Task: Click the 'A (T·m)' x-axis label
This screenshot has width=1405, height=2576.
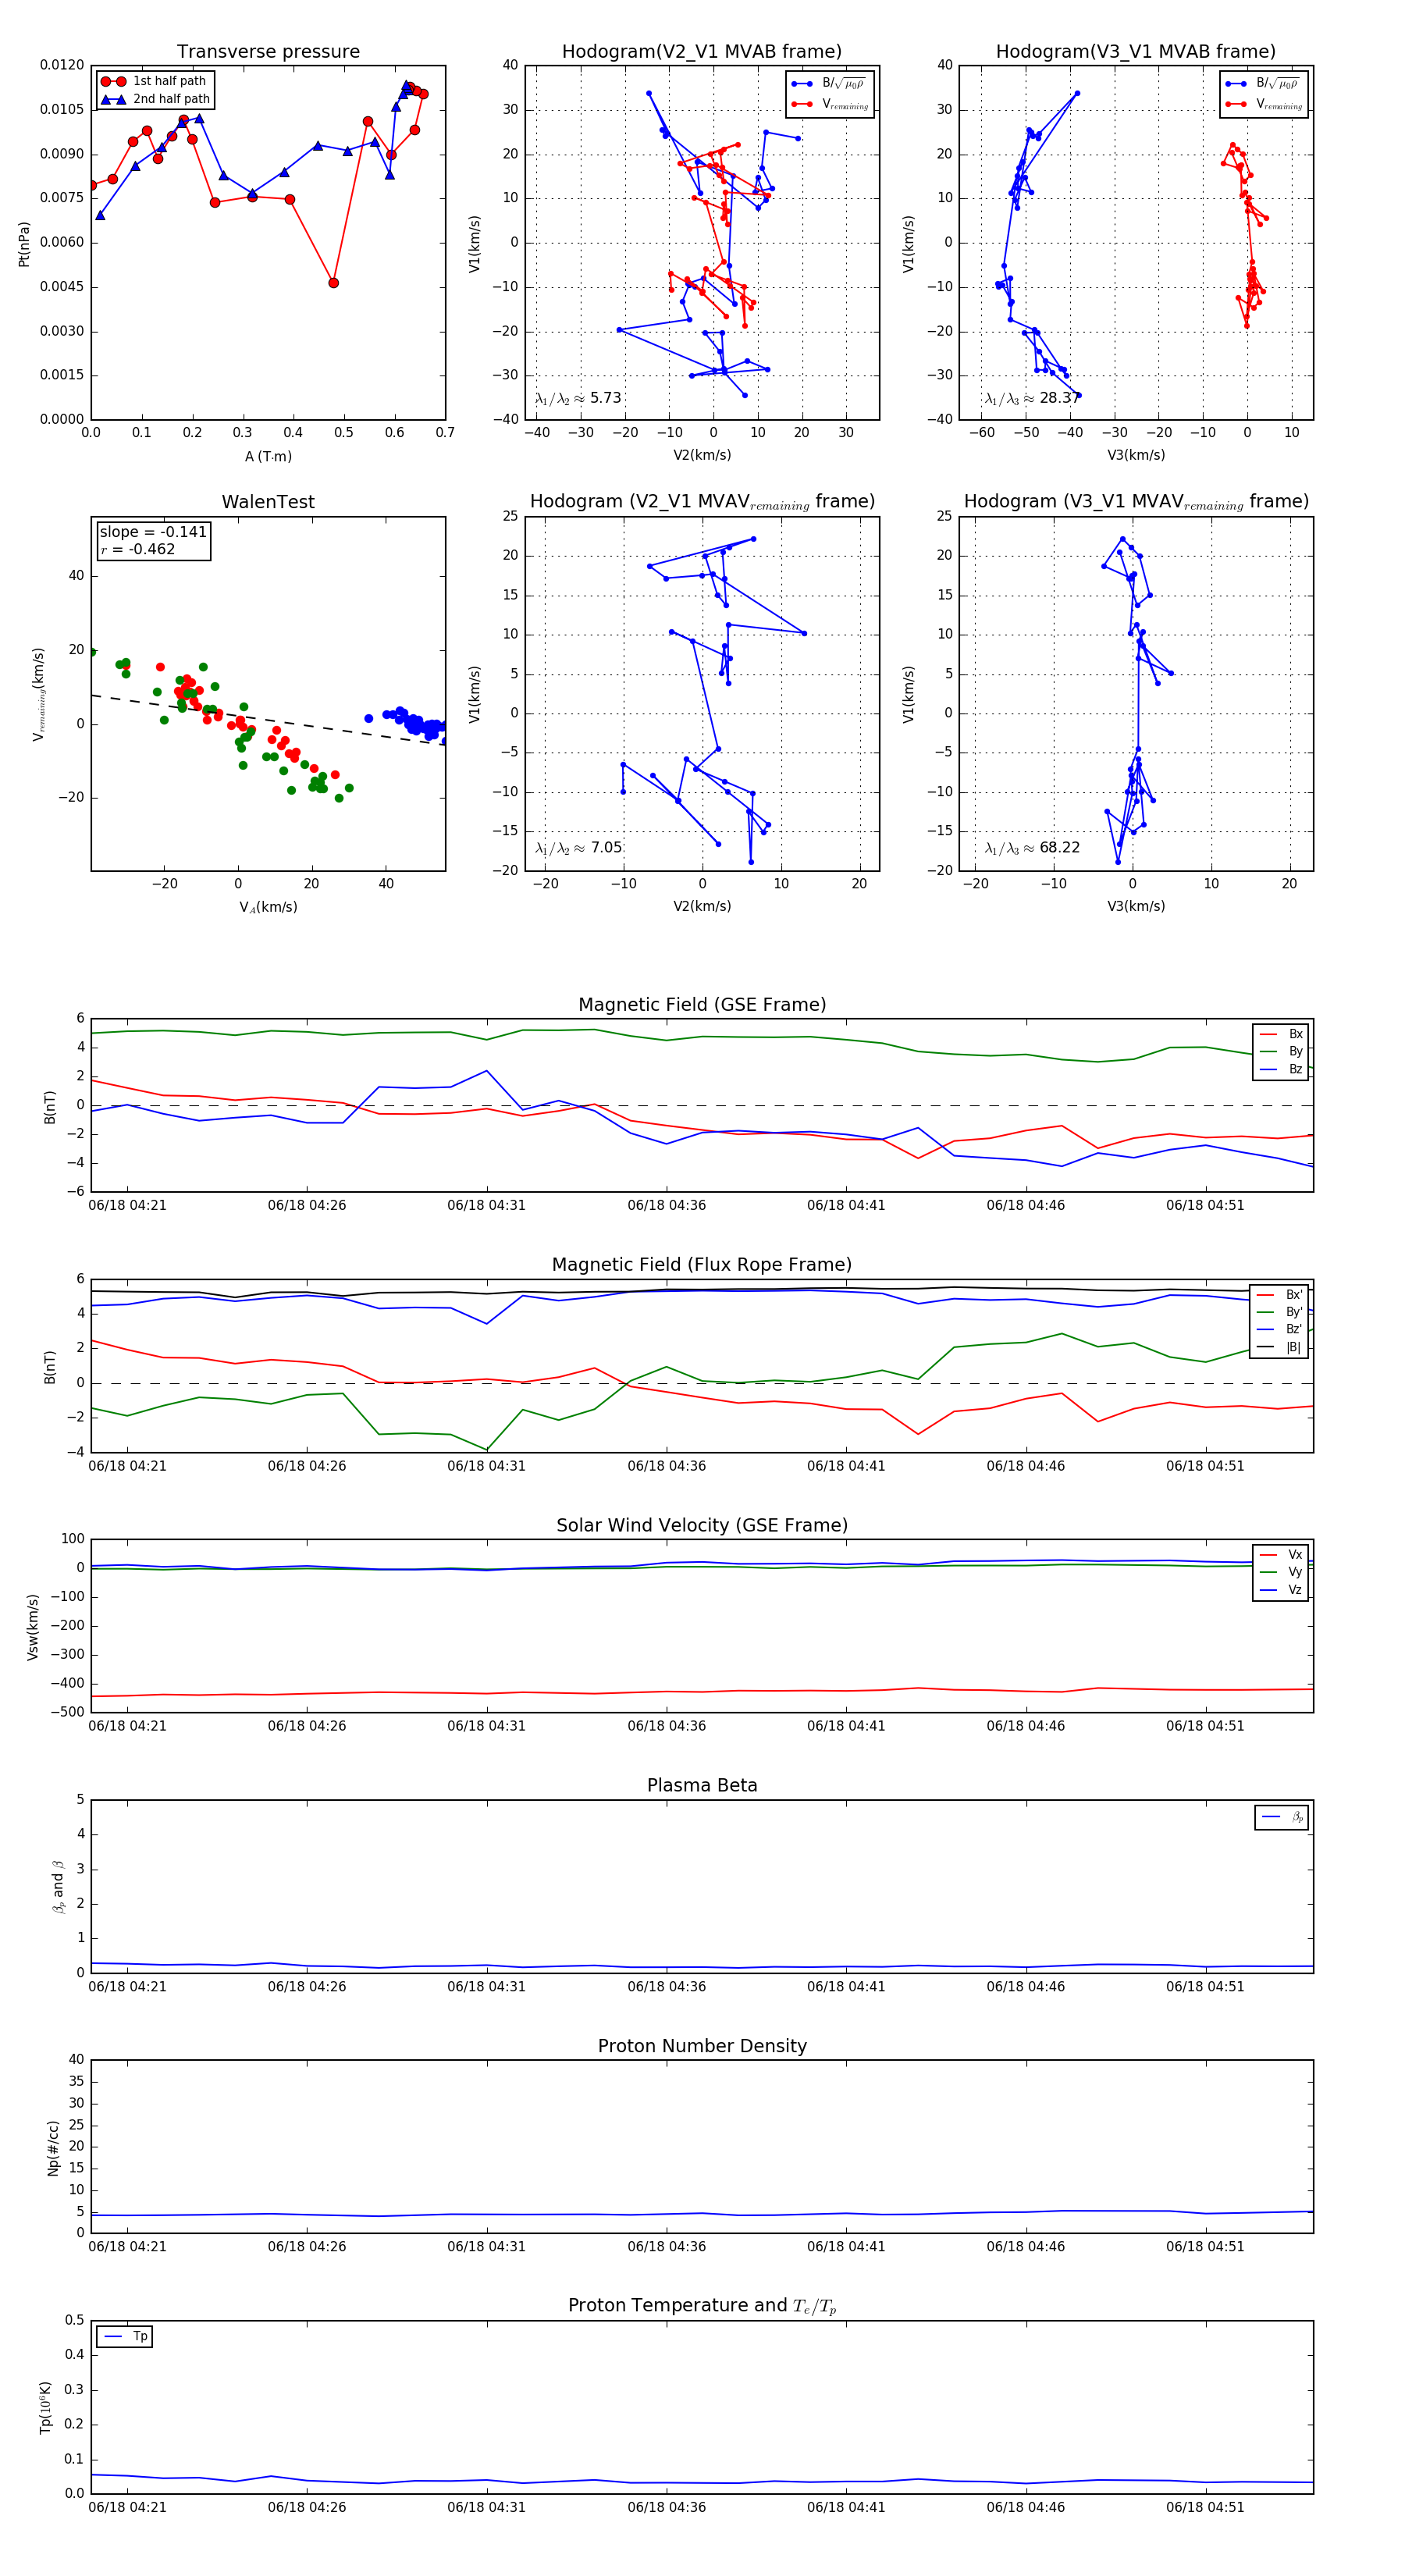Action: pos(268,457)
